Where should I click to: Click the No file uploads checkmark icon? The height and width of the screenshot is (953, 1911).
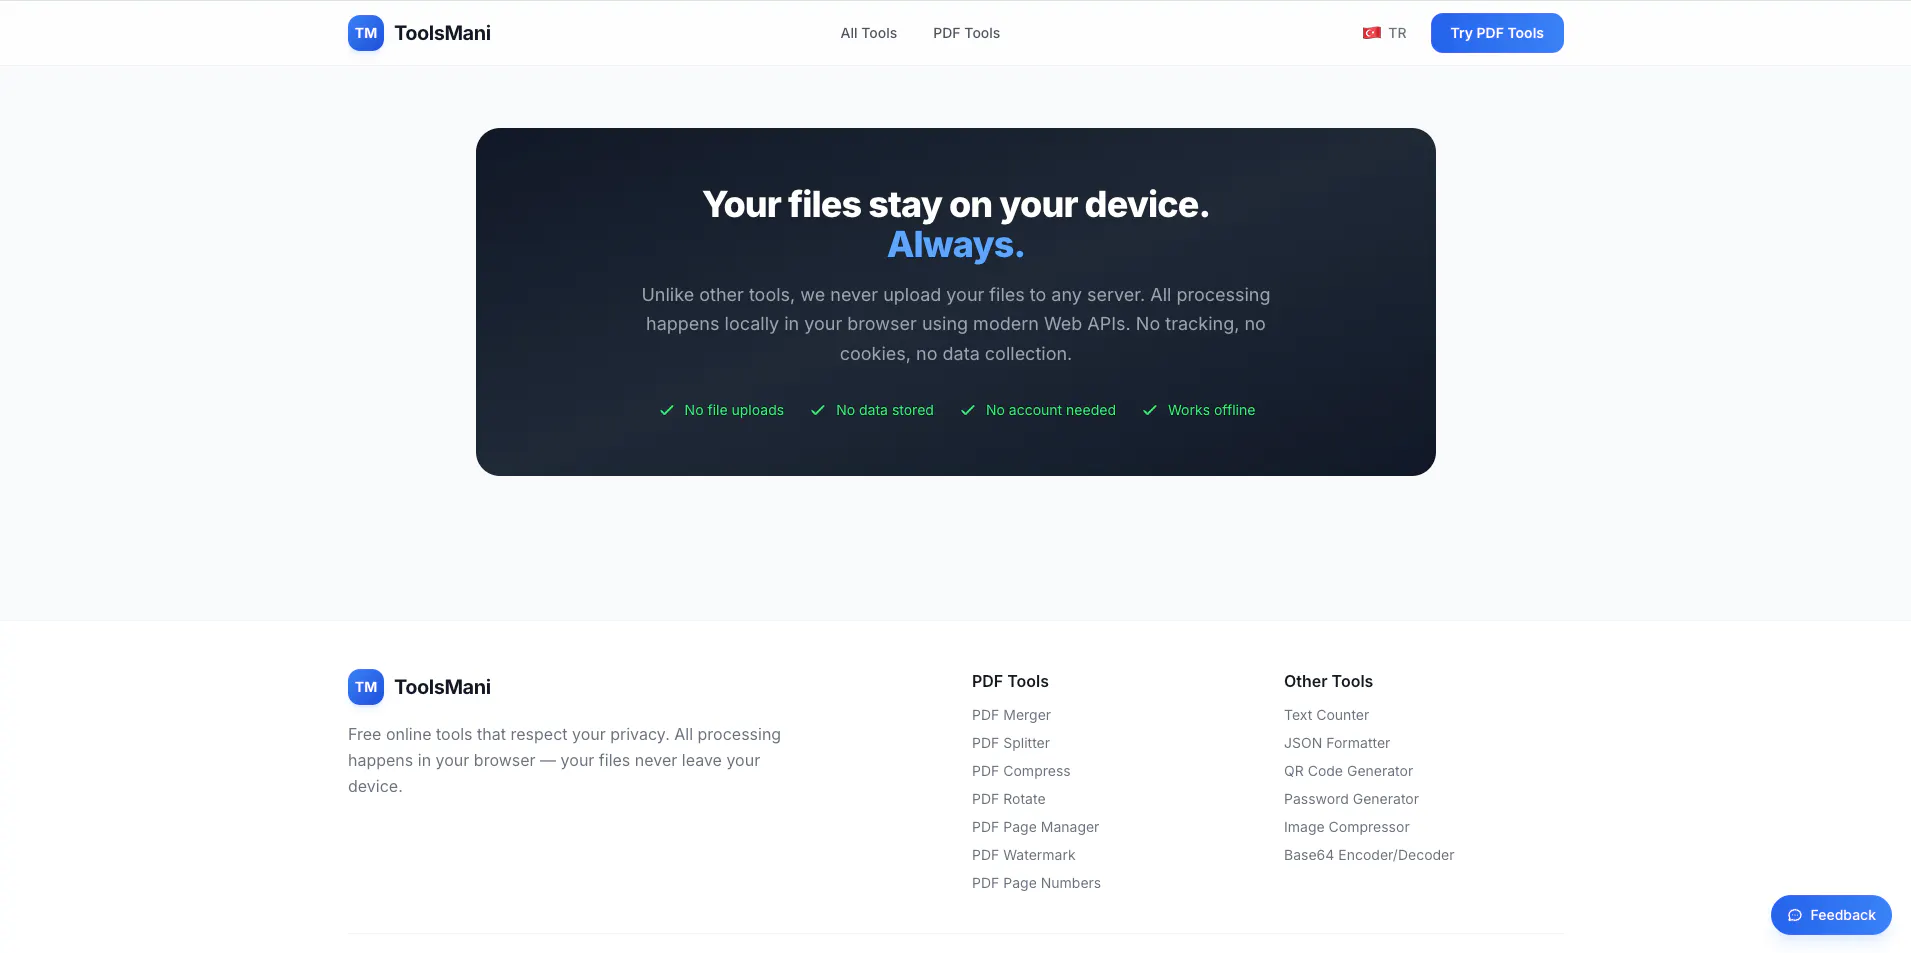pyautogui.click(x=667, y=410)
